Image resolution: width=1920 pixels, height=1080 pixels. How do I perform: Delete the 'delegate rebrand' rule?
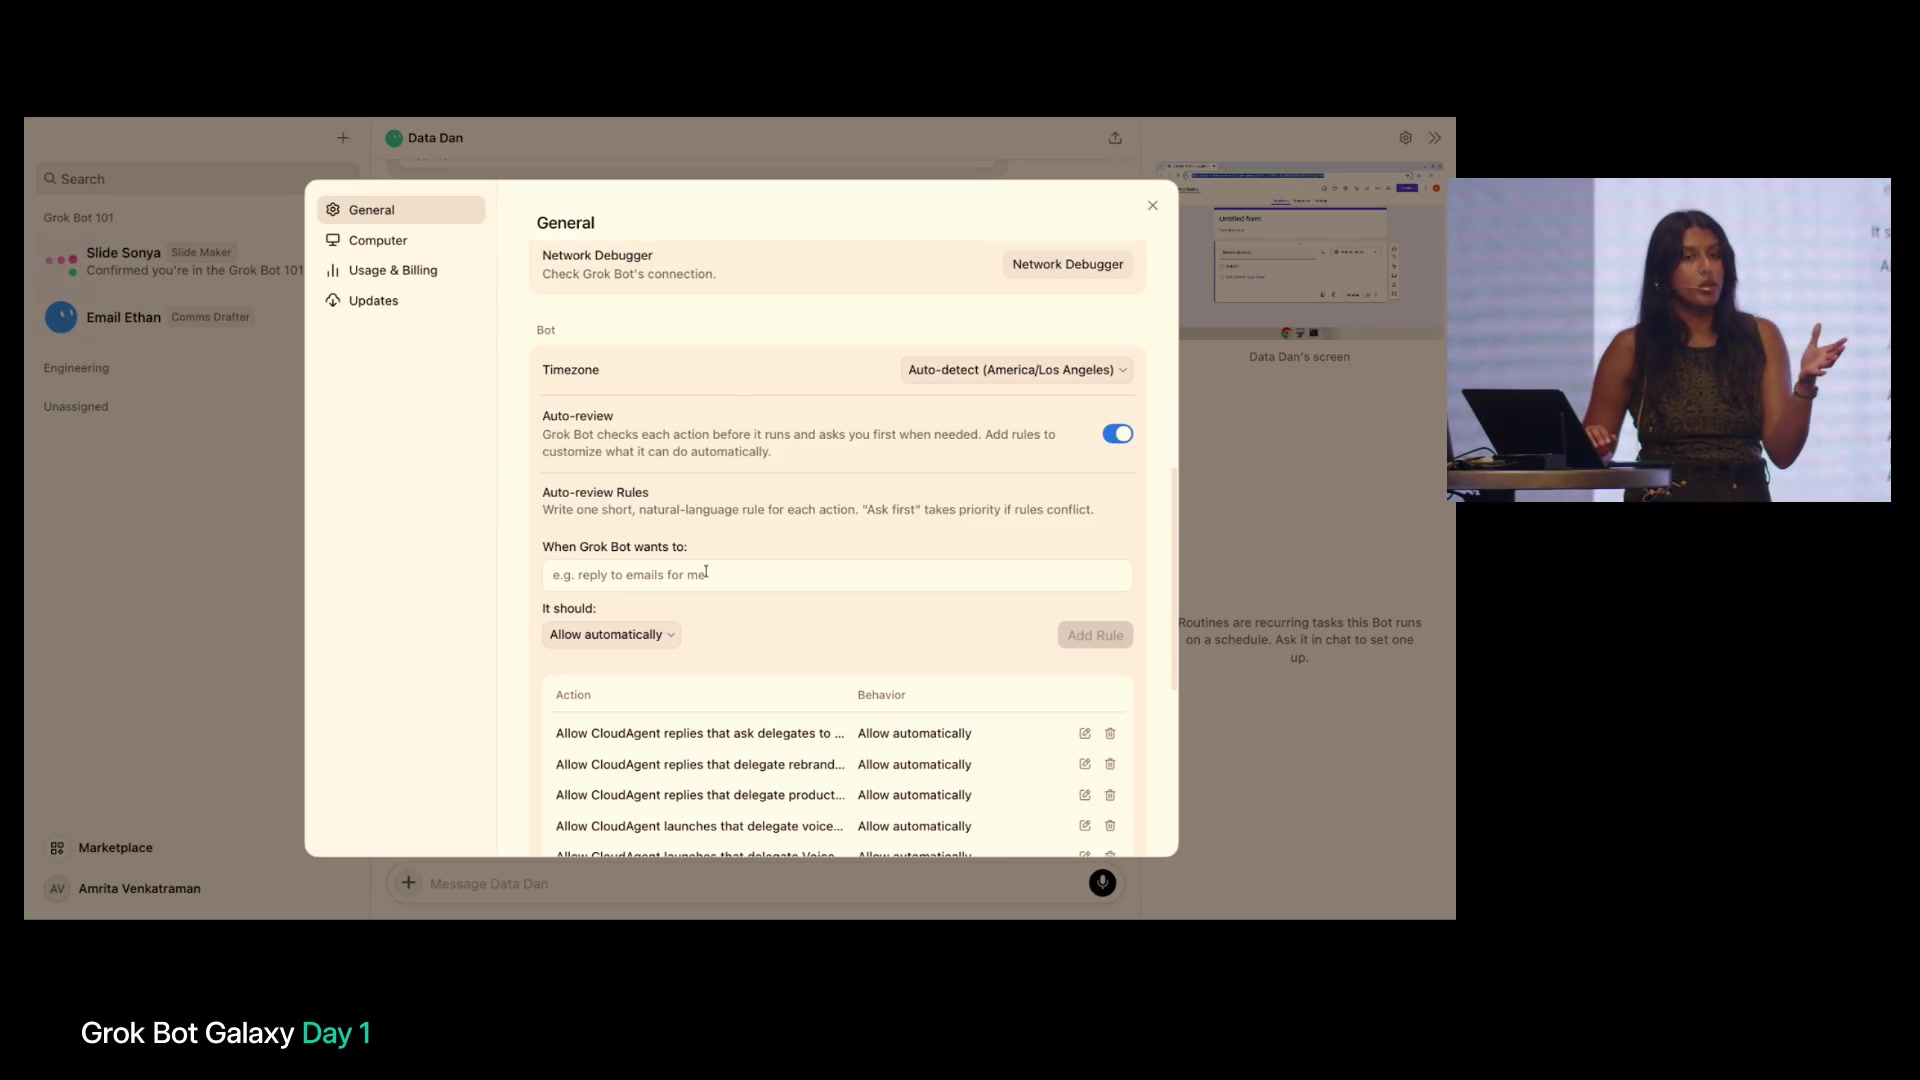click(1110, 764)
